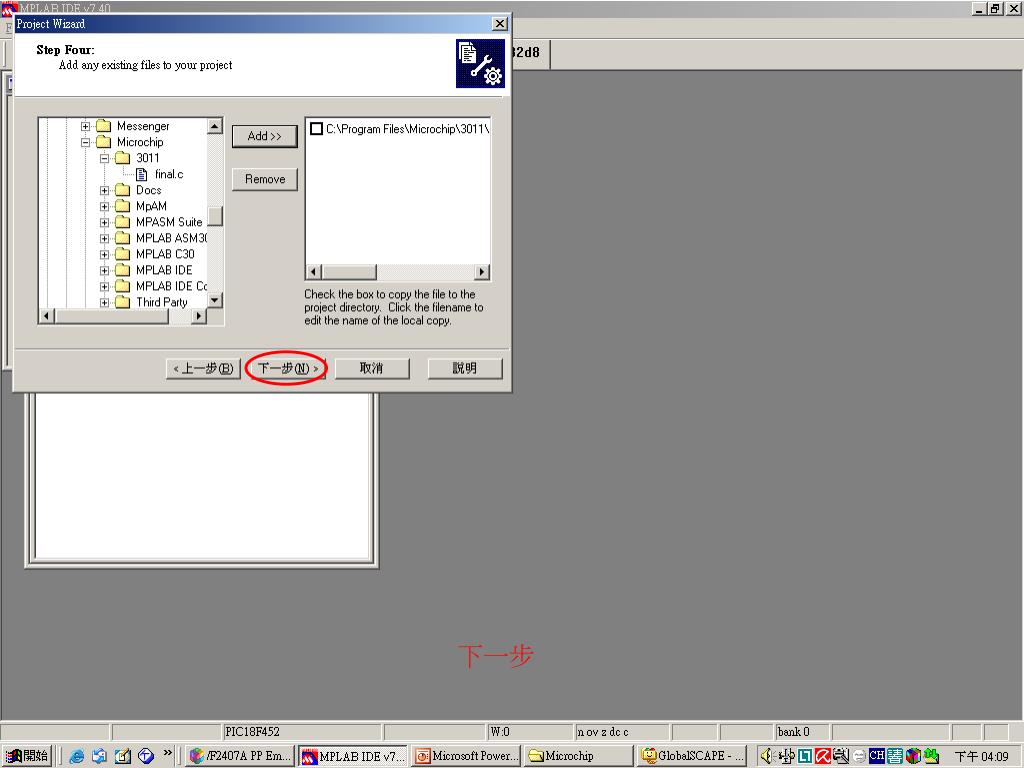Click the MPLAB C30 folder icon
1024x768 pixels.
coord(123,254)
